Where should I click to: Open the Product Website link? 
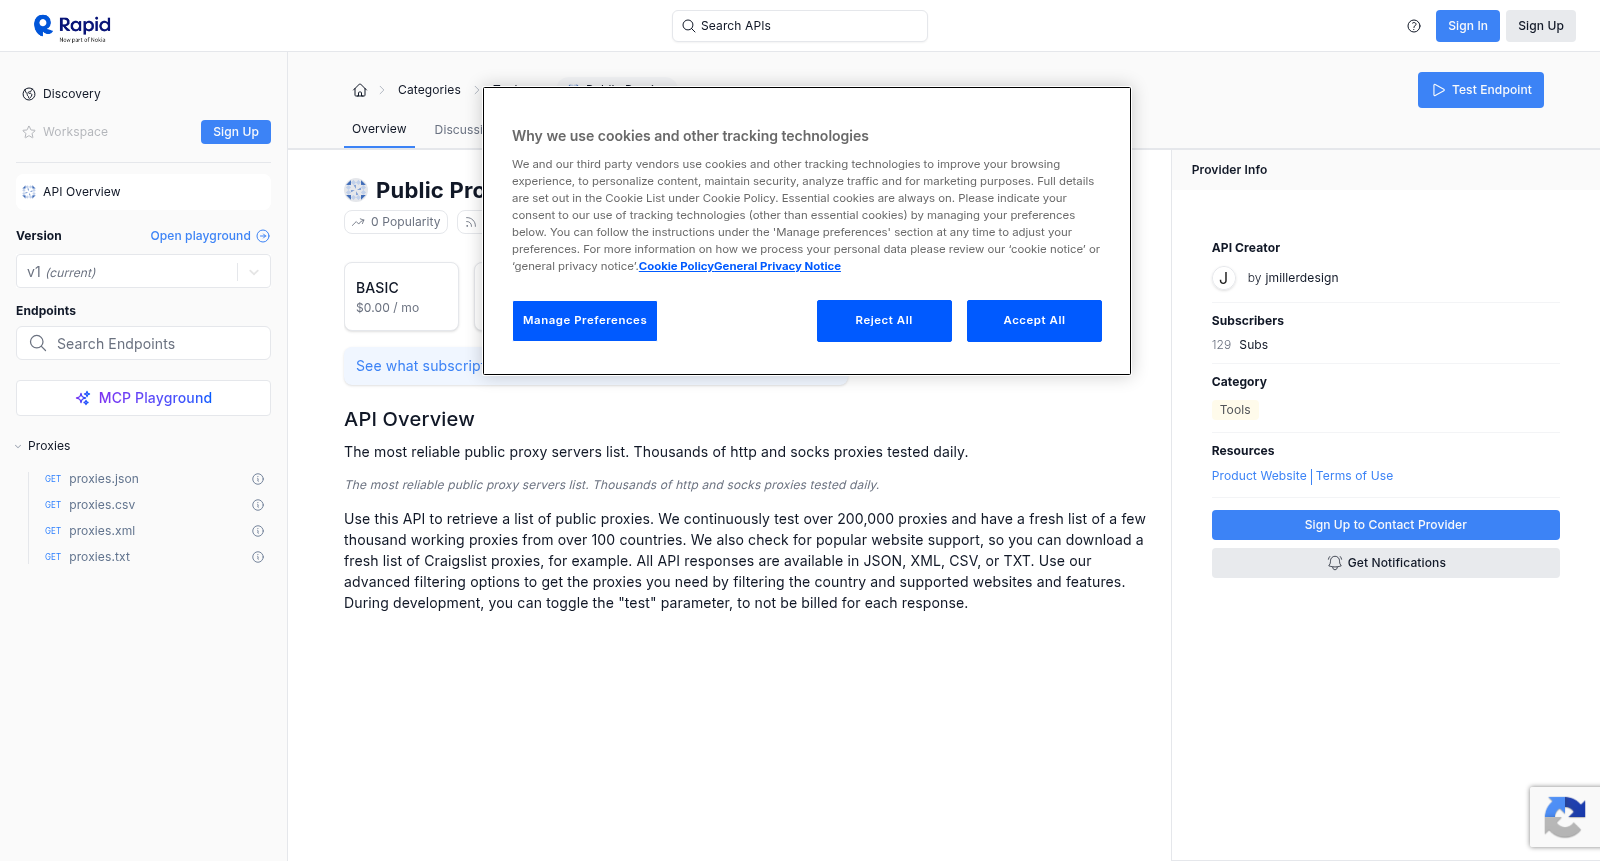click(x=1259, y=476)
